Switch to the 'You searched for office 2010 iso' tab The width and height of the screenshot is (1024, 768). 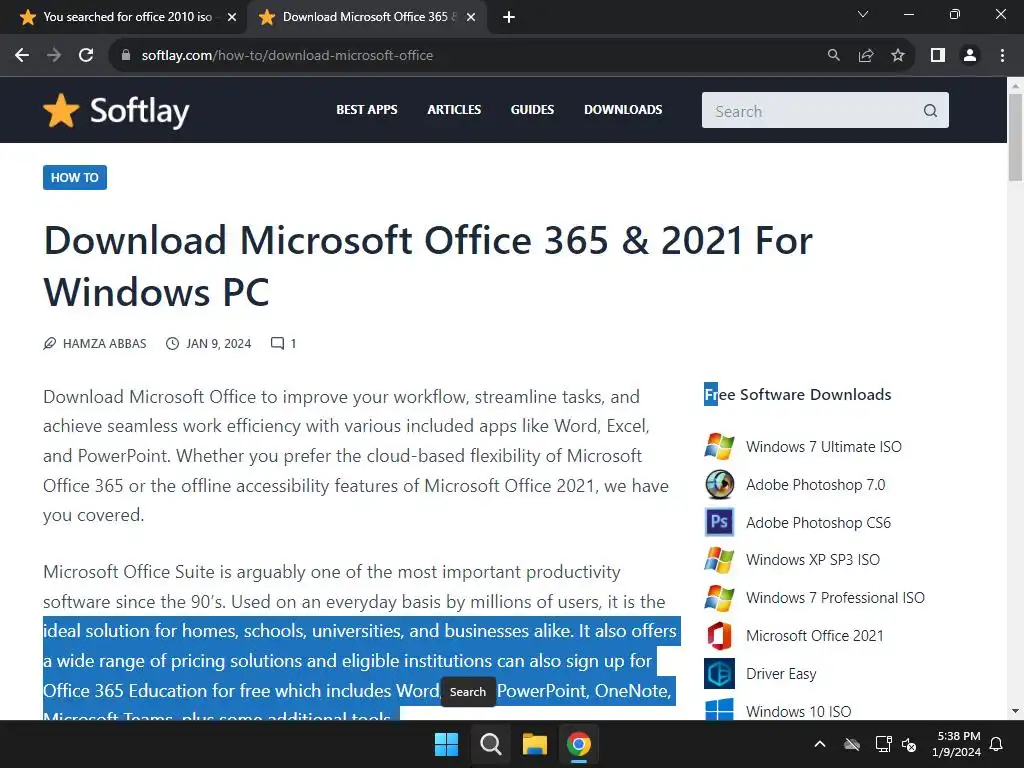[127, 17]
